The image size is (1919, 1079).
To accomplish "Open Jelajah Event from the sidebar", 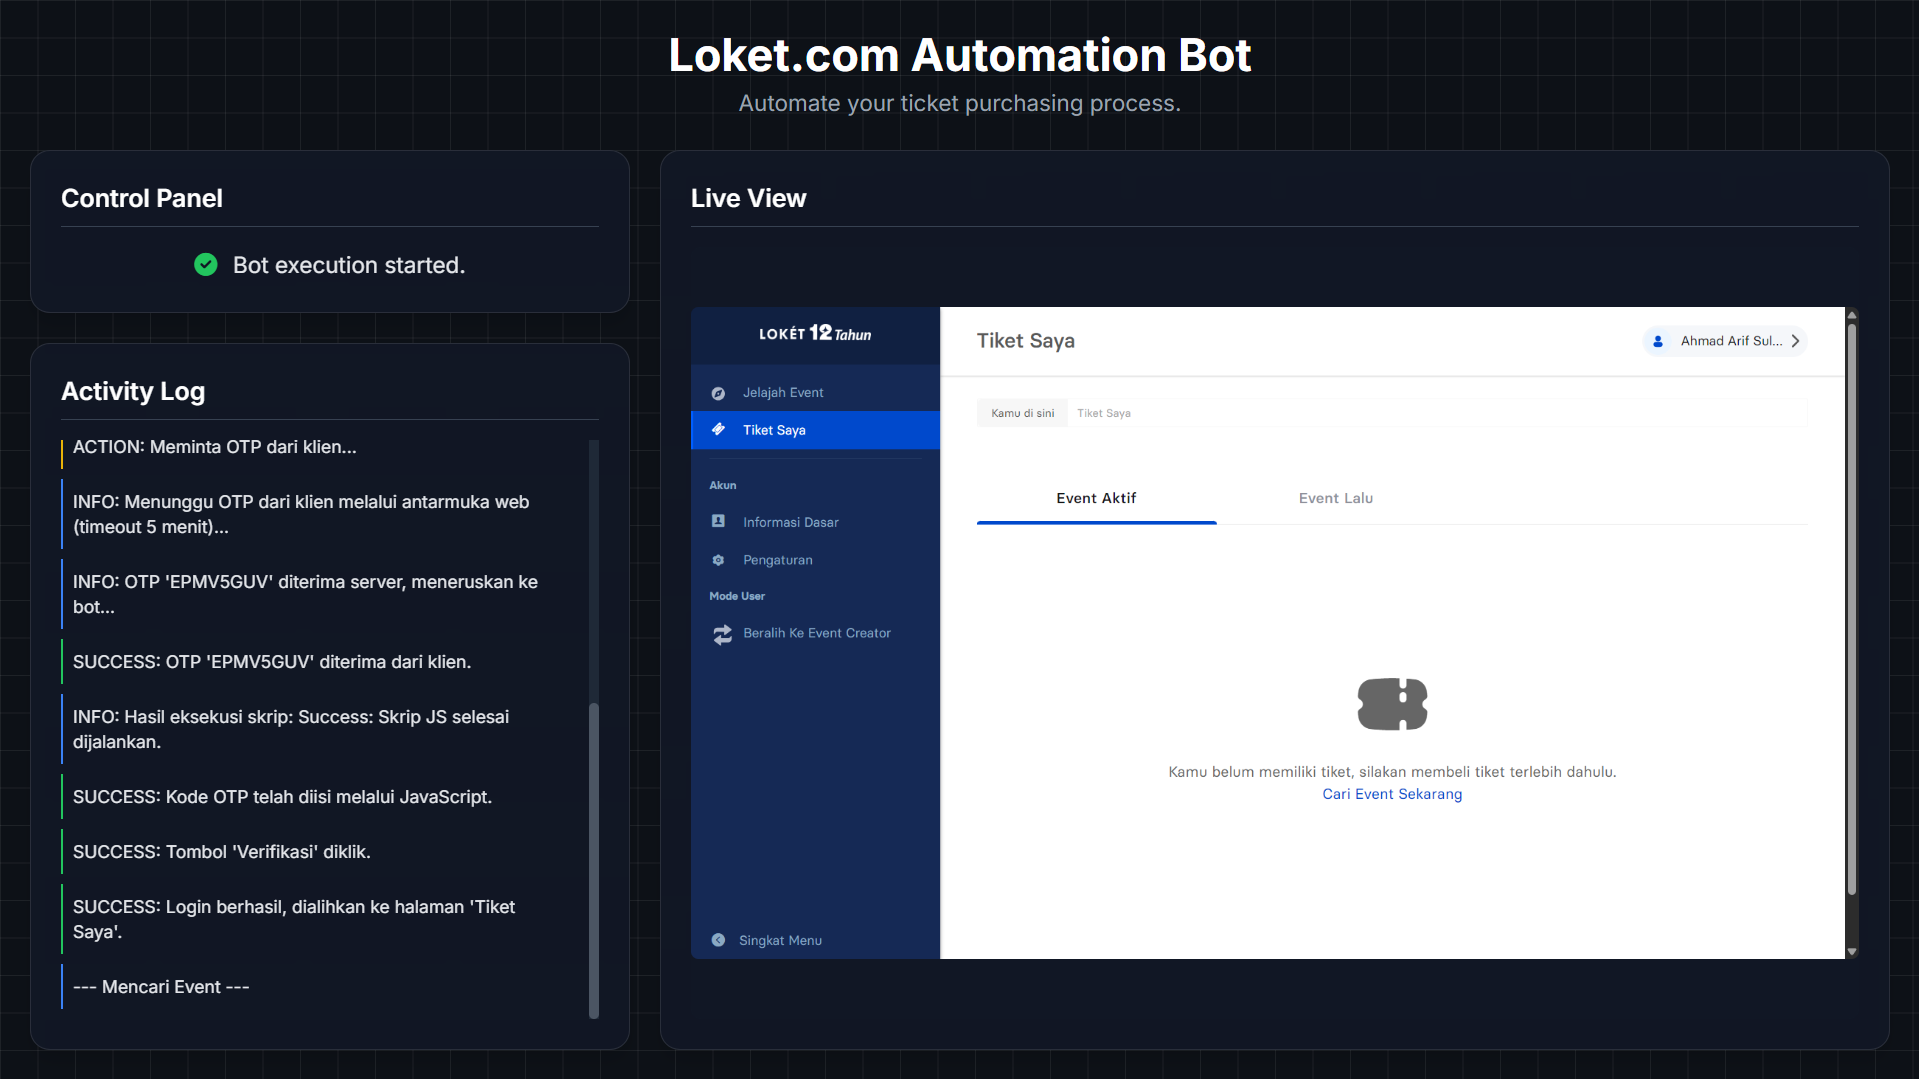I will click(782, 392).
